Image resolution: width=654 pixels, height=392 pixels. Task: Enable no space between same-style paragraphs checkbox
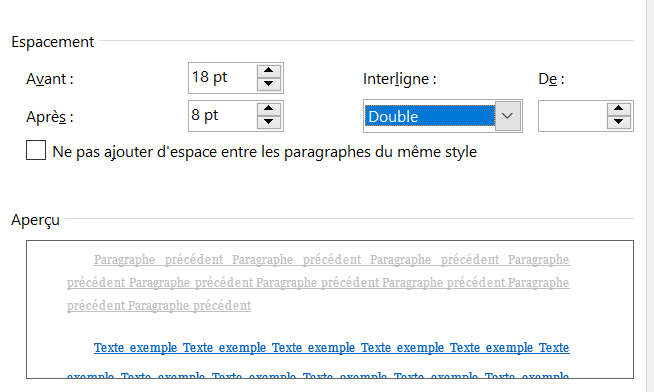click(x=36, y=150)
